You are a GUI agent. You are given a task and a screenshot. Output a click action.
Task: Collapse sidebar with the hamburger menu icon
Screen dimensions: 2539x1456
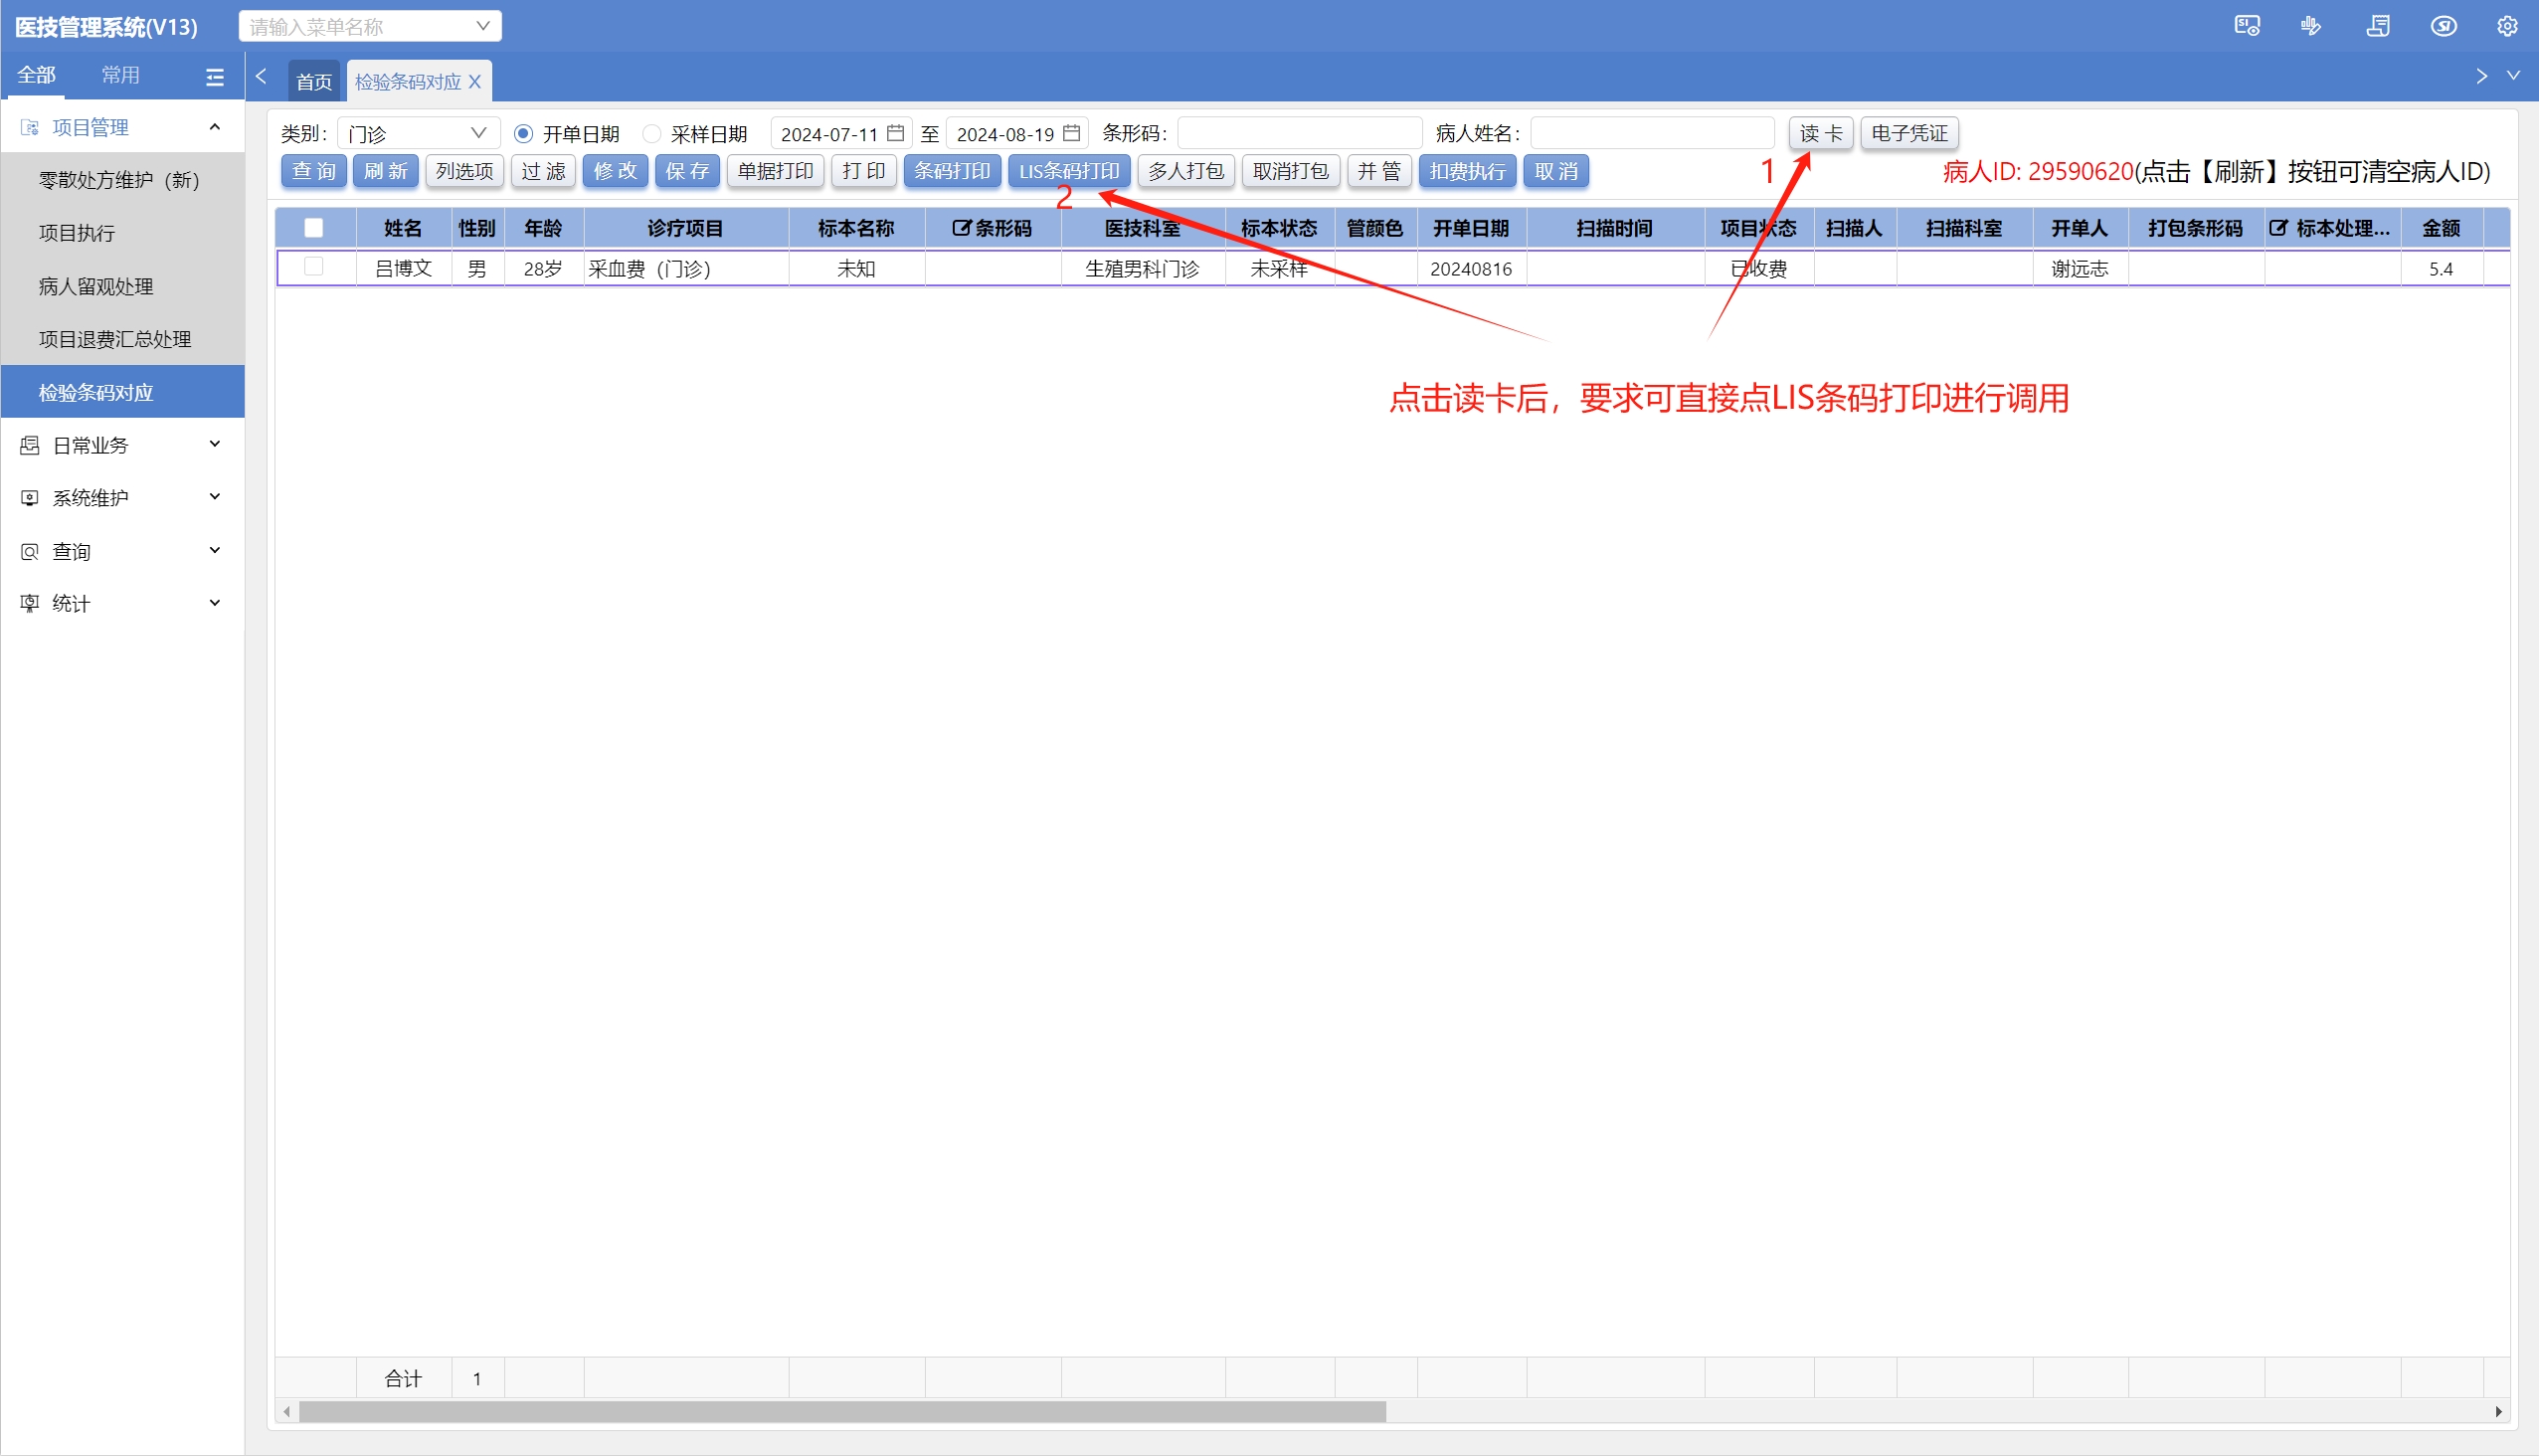tap(214, 77)
